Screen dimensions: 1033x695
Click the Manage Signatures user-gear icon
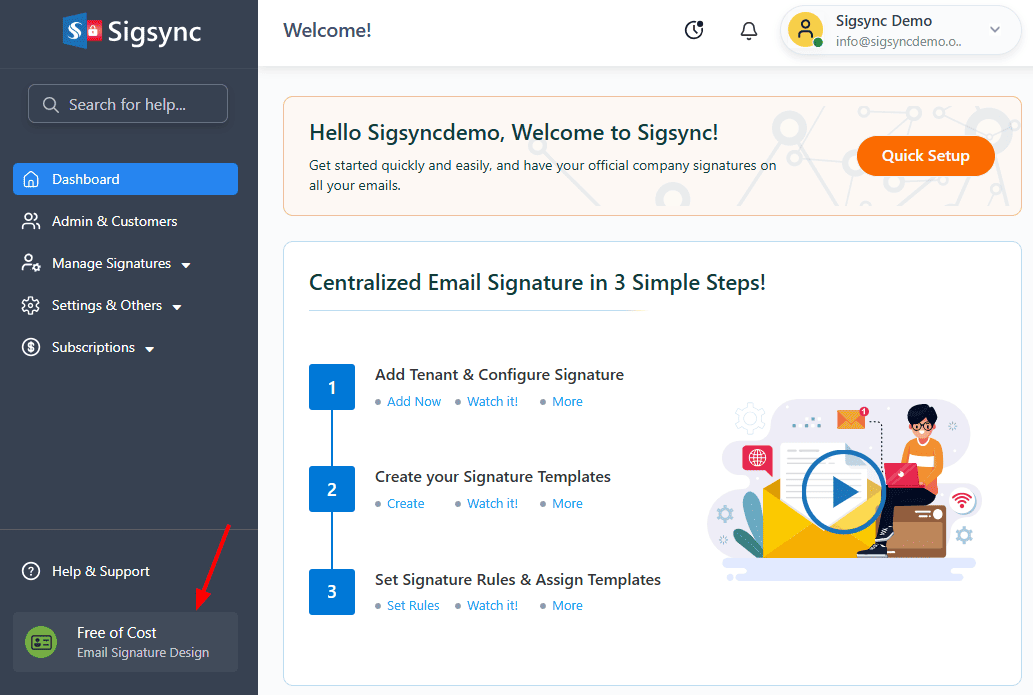[x=31, y=263]
